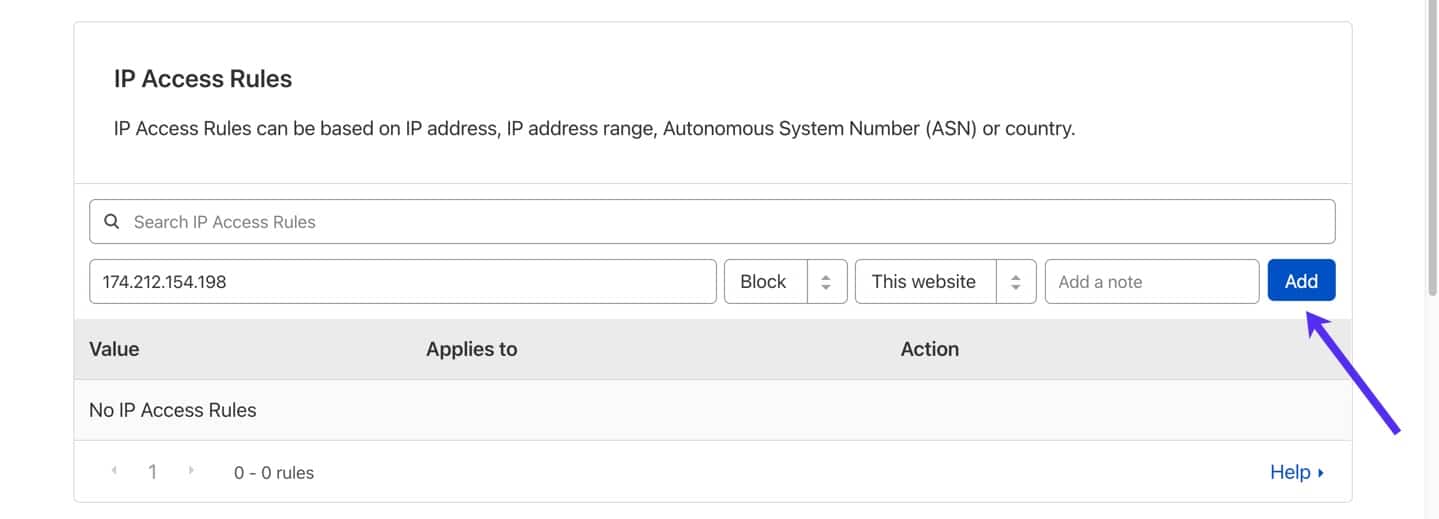Click the Value column header
Image resolution: width=1439 pixels, height=519 pixels.
pyautogui.click(x=114, y=349)
